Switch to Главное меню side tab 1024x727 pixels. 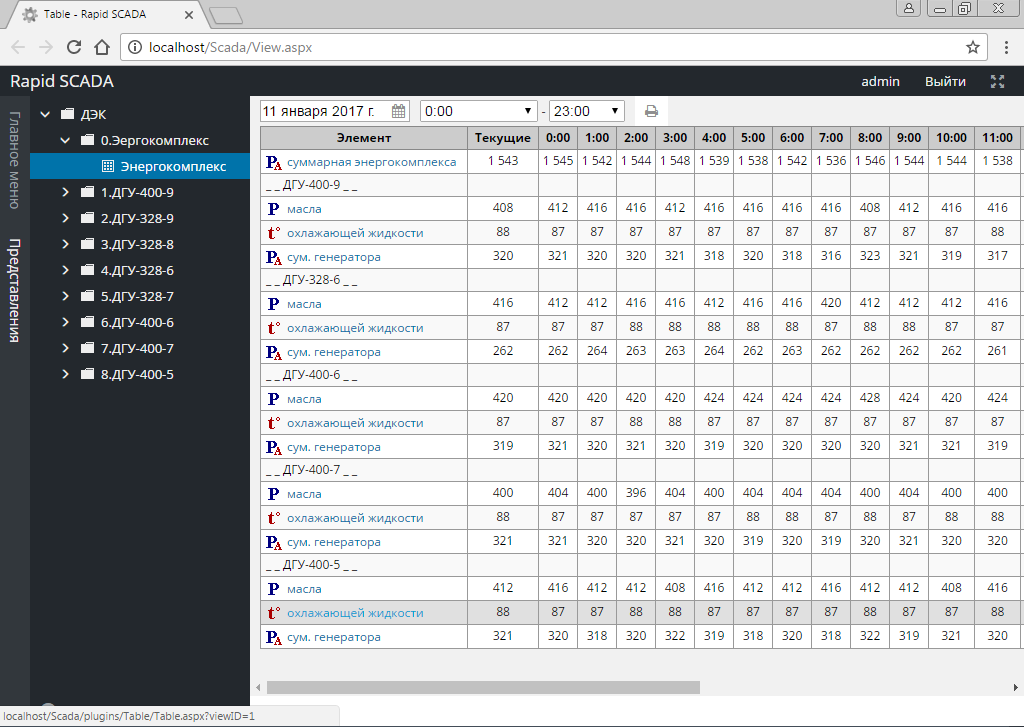[x=14, y=160]
